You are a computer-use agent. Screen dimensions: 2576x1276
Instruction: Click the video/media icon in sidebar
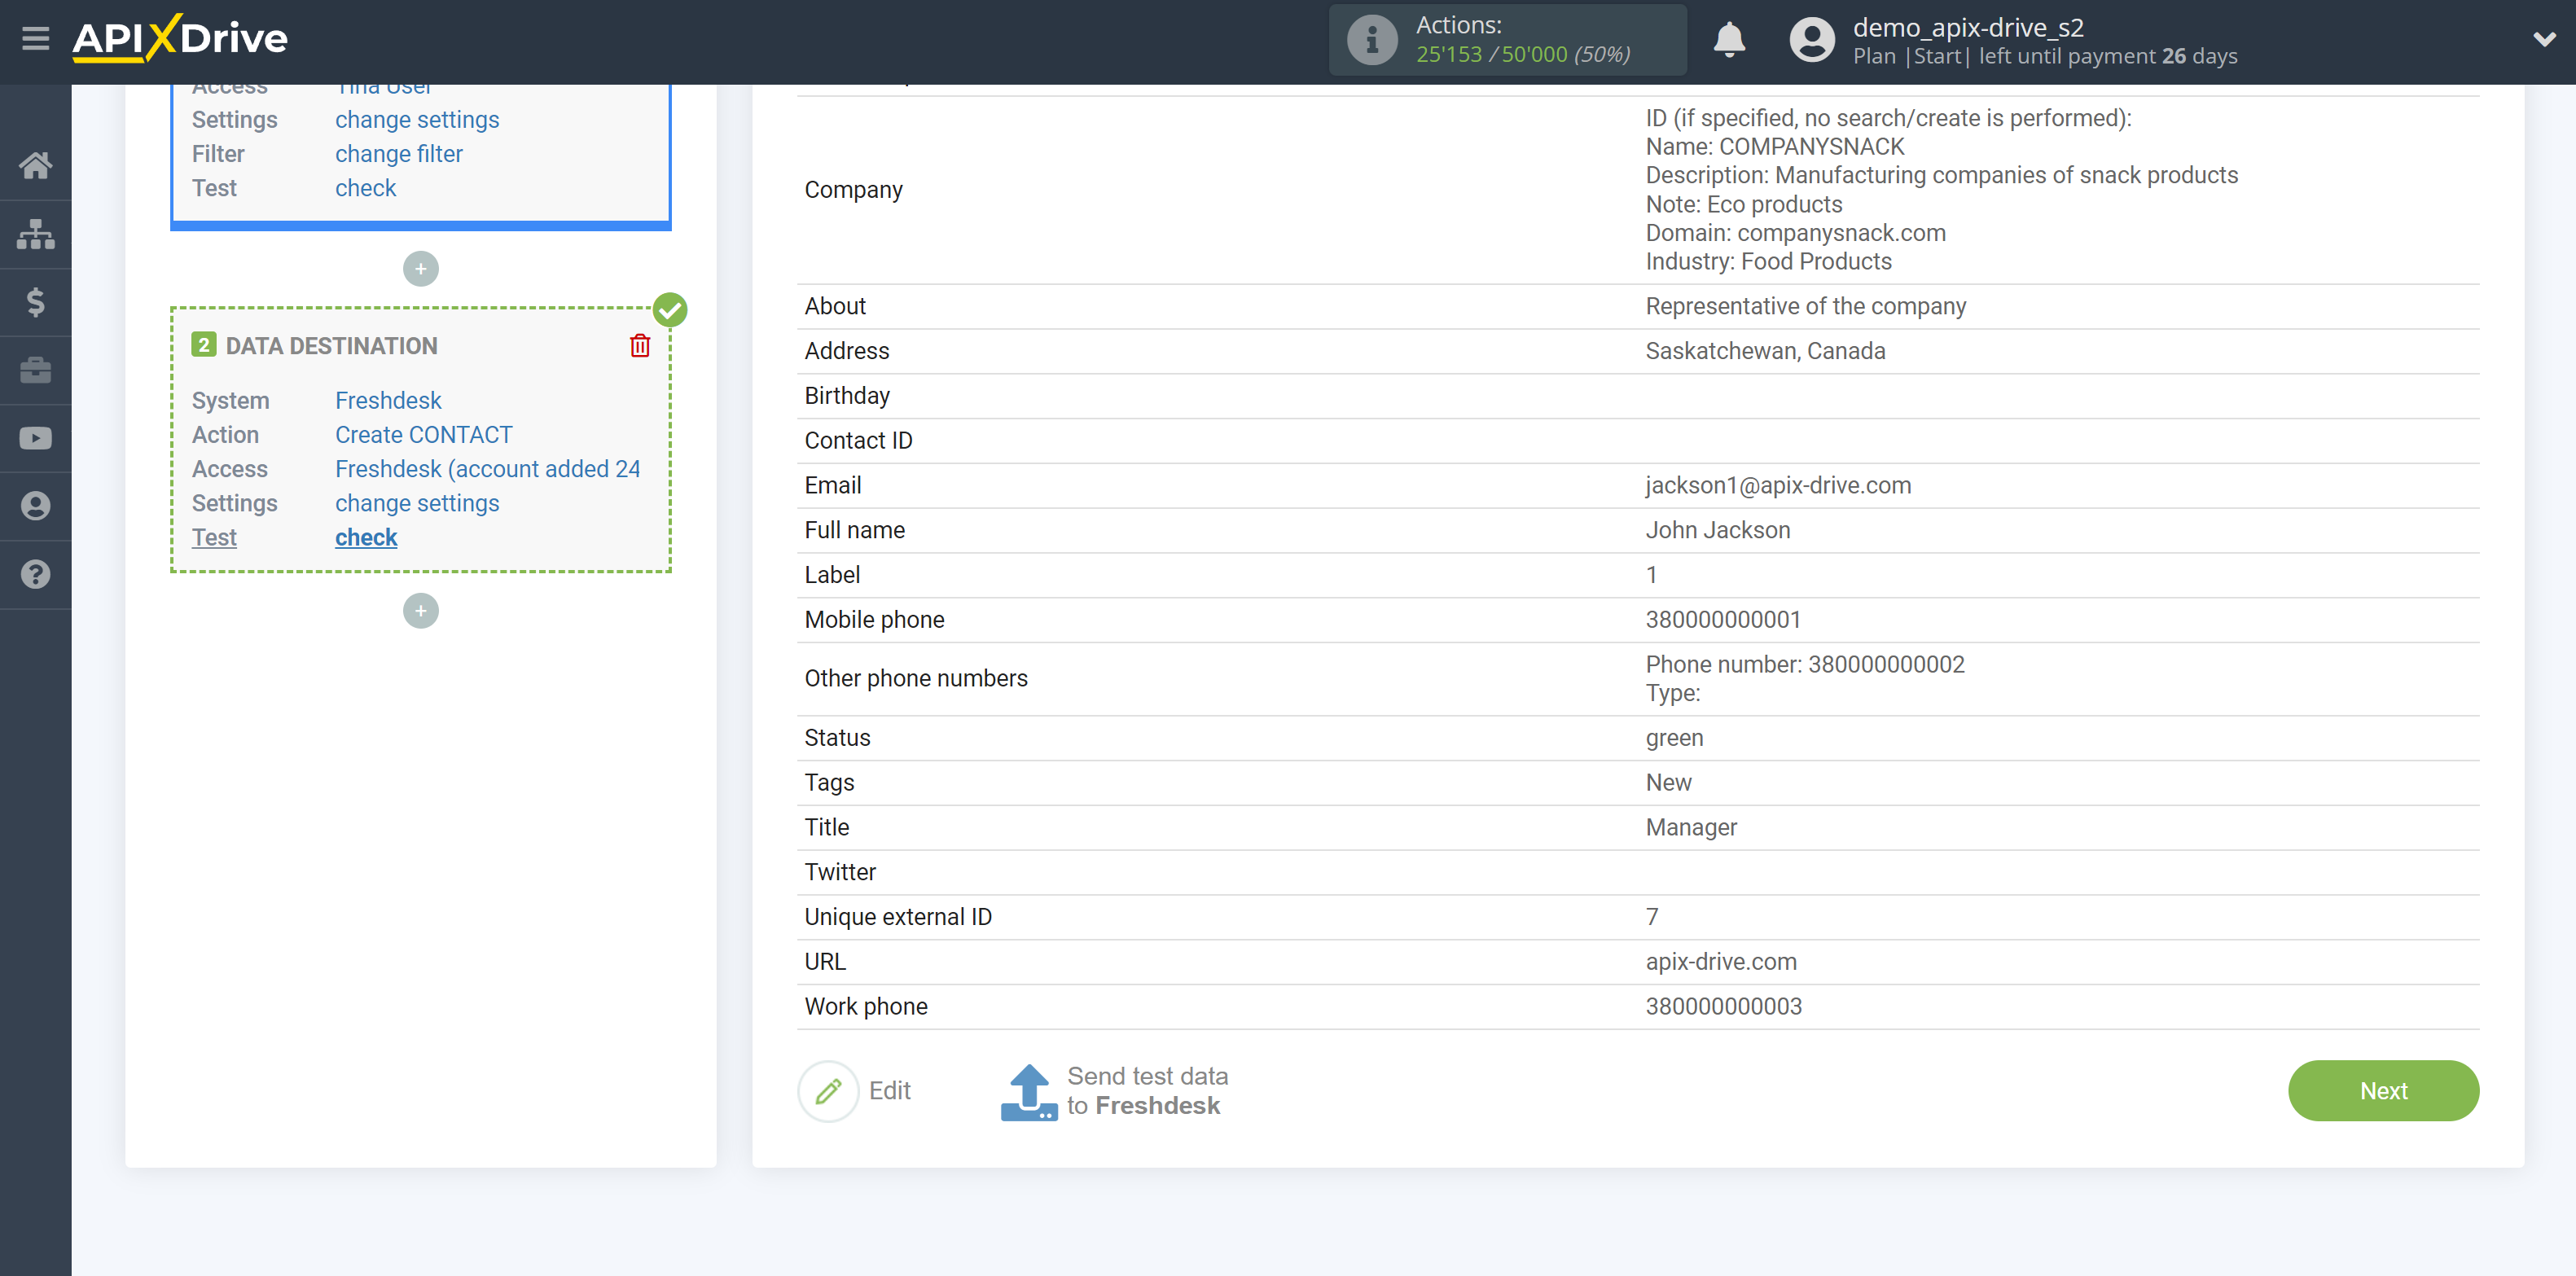click(37, 436)
